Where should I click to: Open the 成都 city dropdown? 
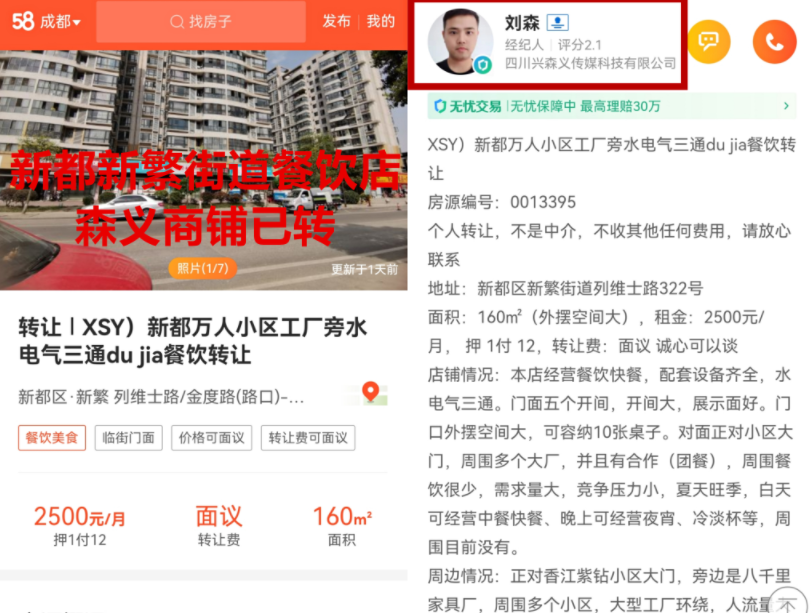click(61, 22)
